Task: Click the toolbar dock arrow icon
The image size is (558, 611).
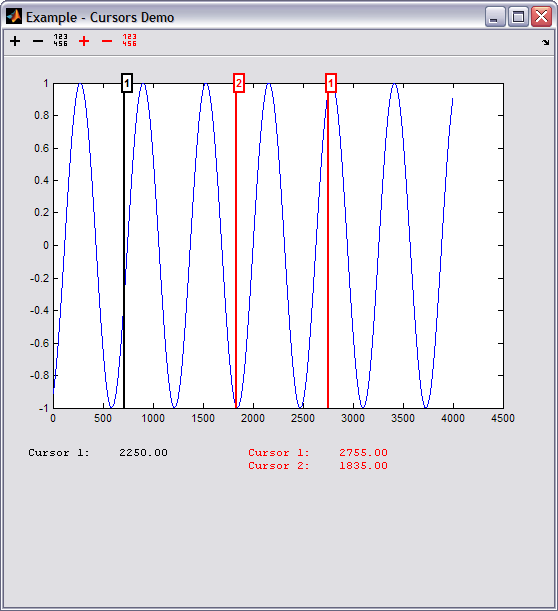Action: point(546,42)
